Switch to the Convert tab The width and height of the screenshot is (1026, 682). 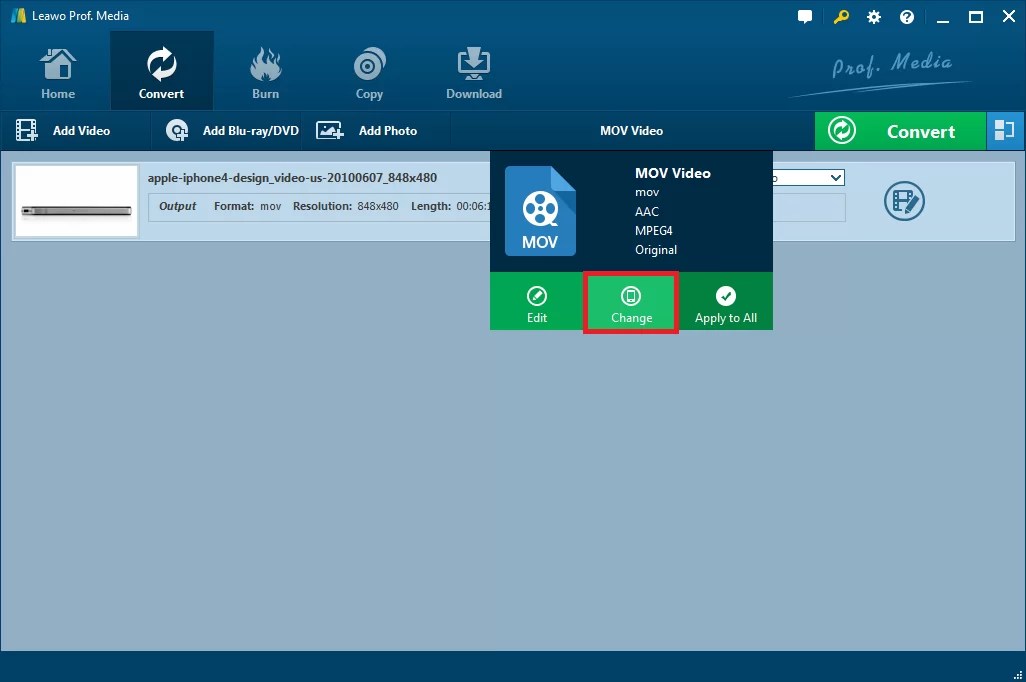(161, 70)
